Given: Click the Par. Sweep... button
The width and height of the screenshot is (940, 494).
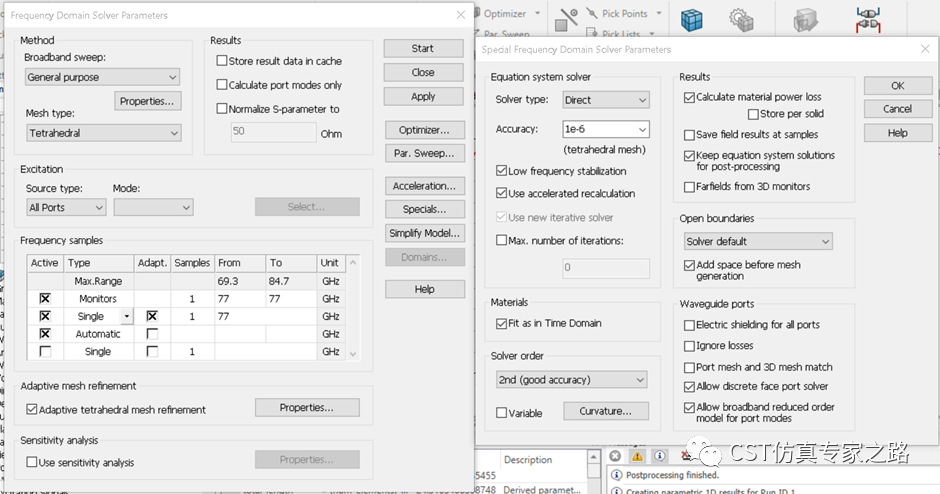Looking at the screenshot, I should click(x=424, y=153).
